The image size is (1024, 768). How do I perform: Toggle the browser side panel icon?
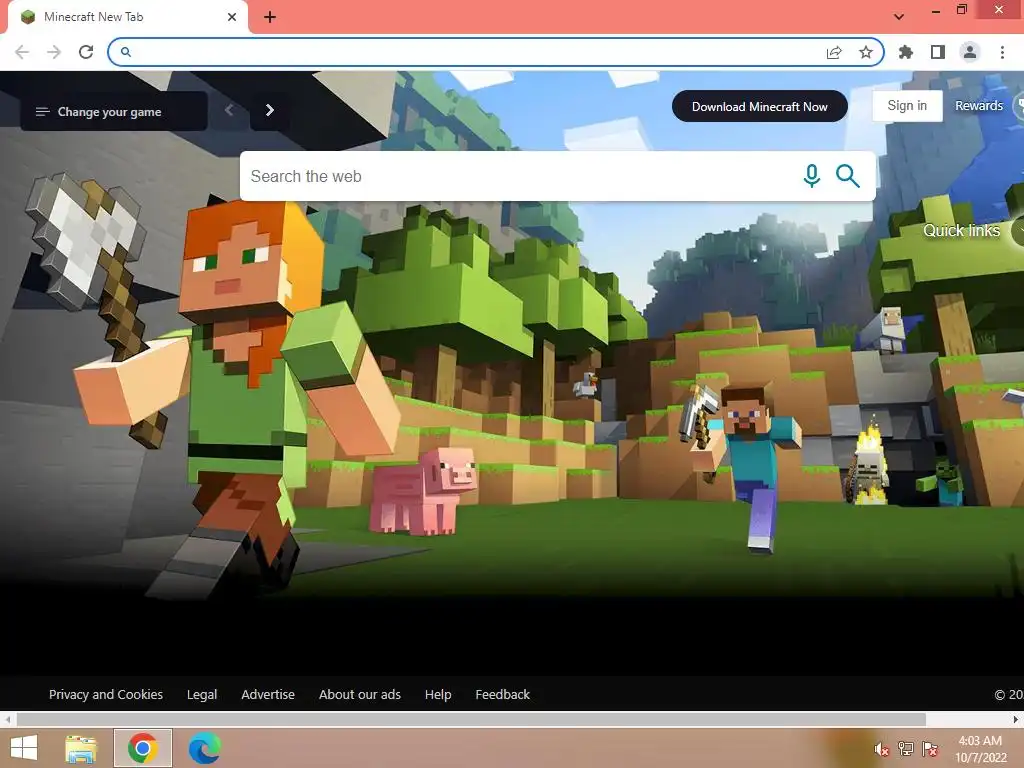coord(938,52)
